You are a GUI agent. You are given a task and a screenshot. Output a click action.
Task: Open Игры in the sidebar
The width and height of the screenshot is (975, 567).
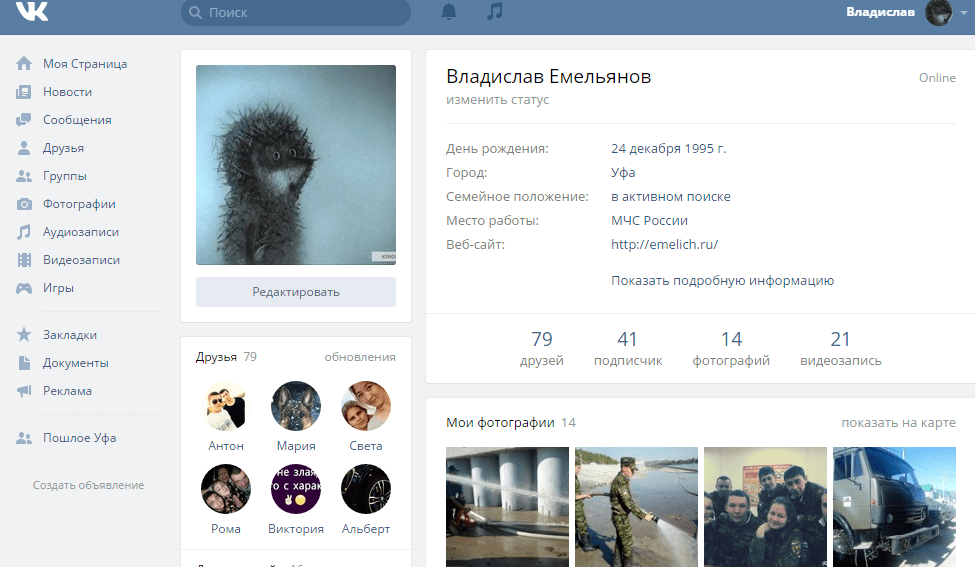coord(58,288)
